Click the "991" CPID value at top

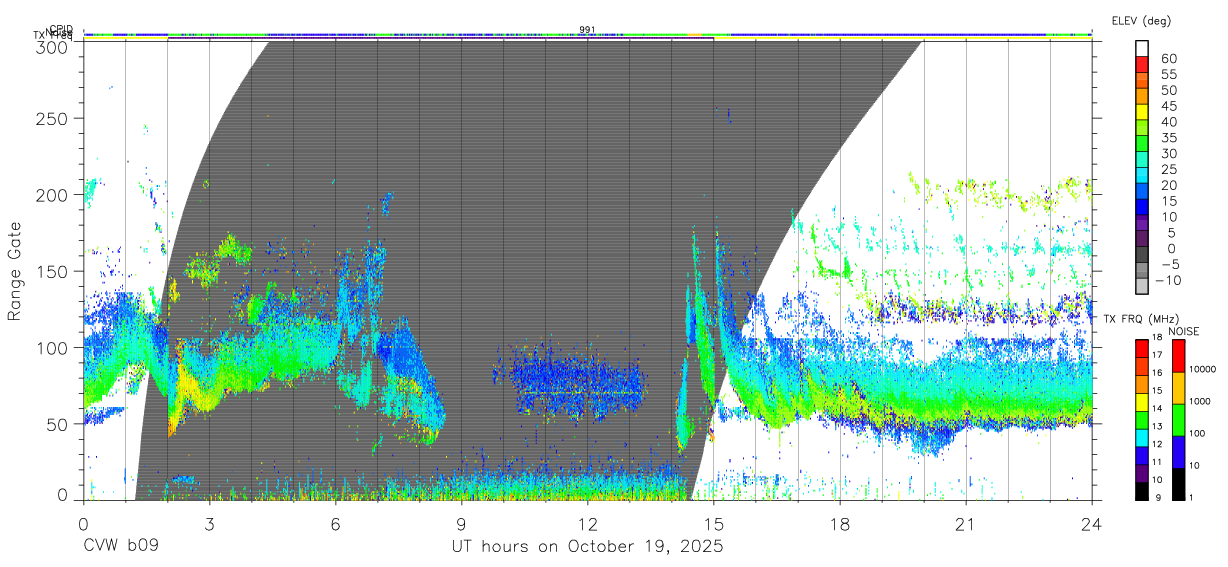587,30
